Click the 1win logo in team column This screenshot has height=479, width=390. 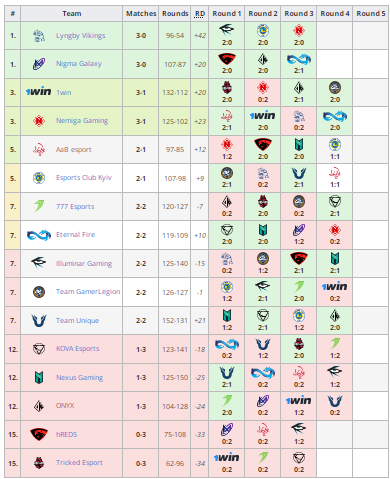[x=38, y=92]
